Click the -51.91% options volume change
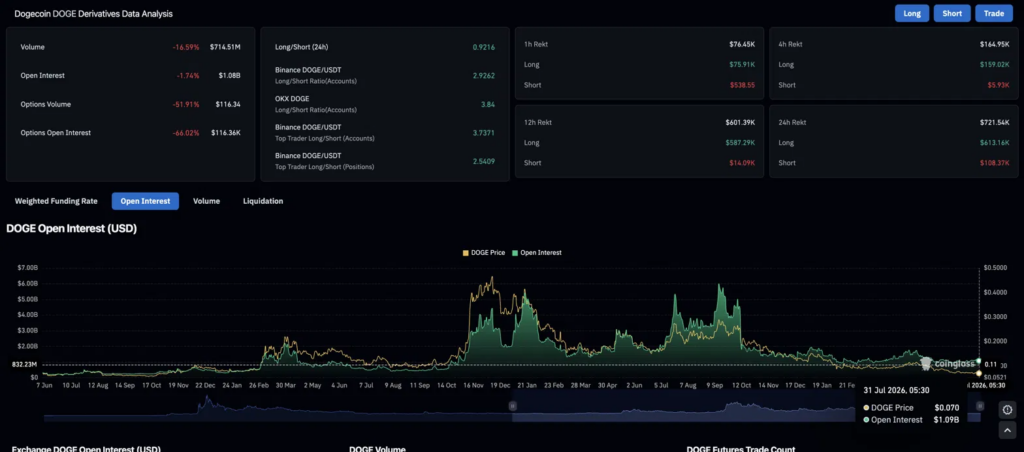 coord(186,104)
